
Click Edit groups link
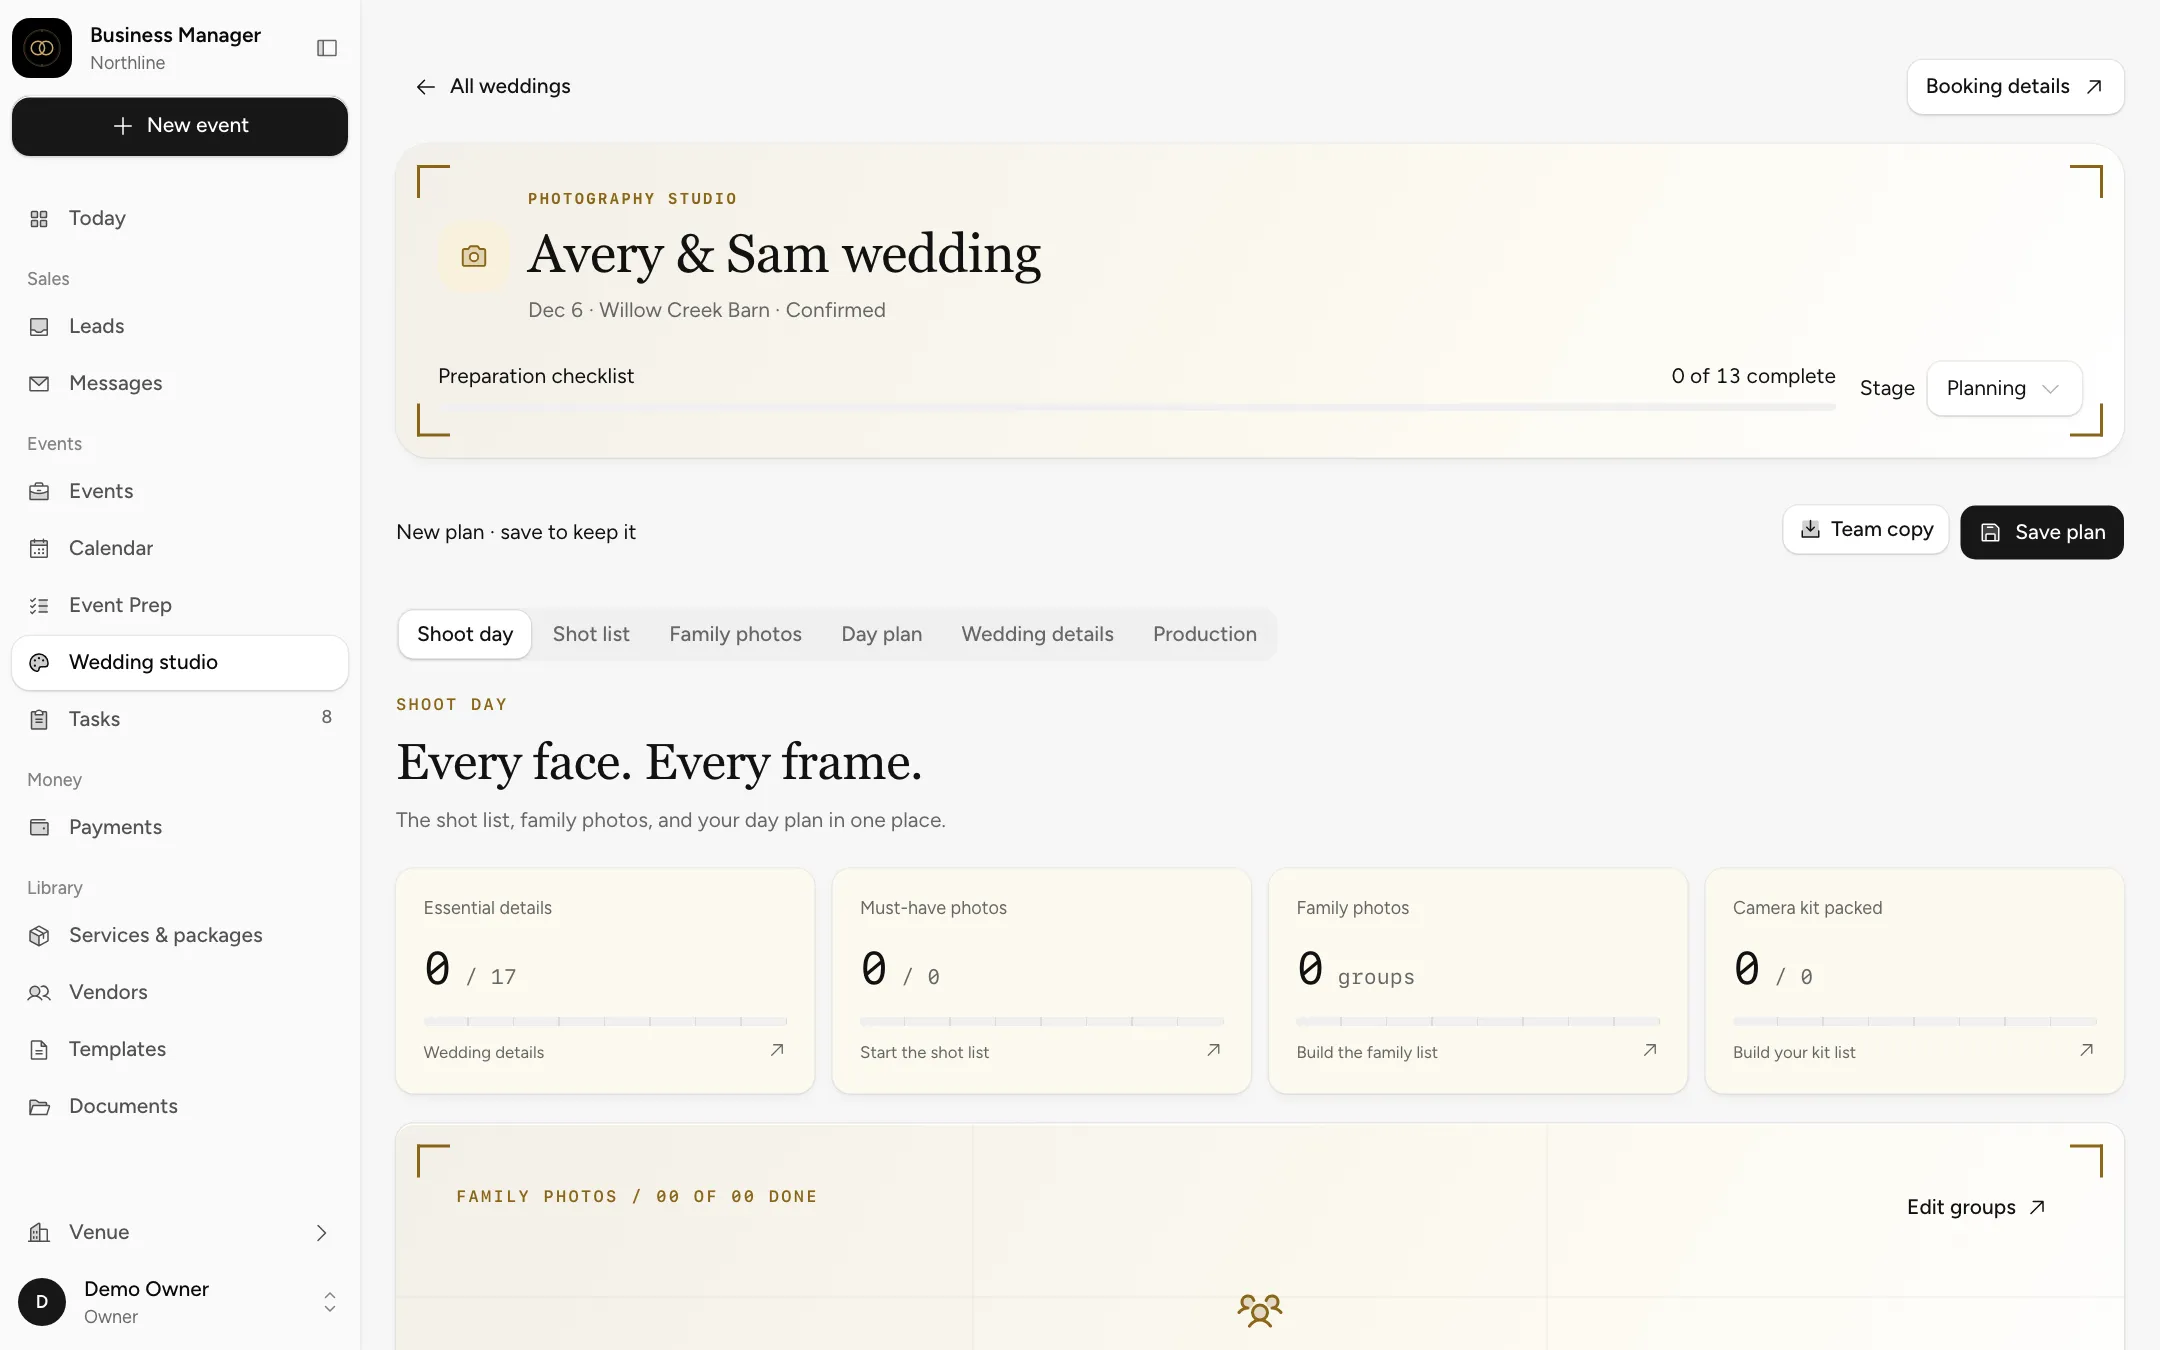(1976, 1207)
